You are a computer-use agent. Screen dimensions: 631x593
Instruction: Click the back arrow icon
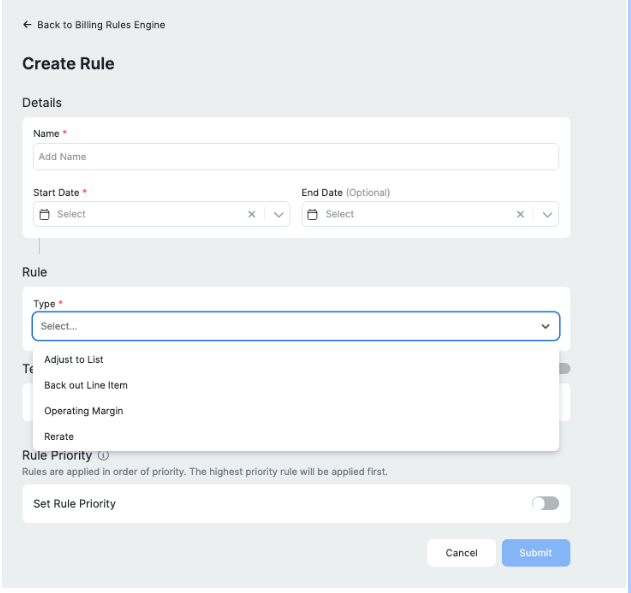pyautogui.click(x=27, y=25)
